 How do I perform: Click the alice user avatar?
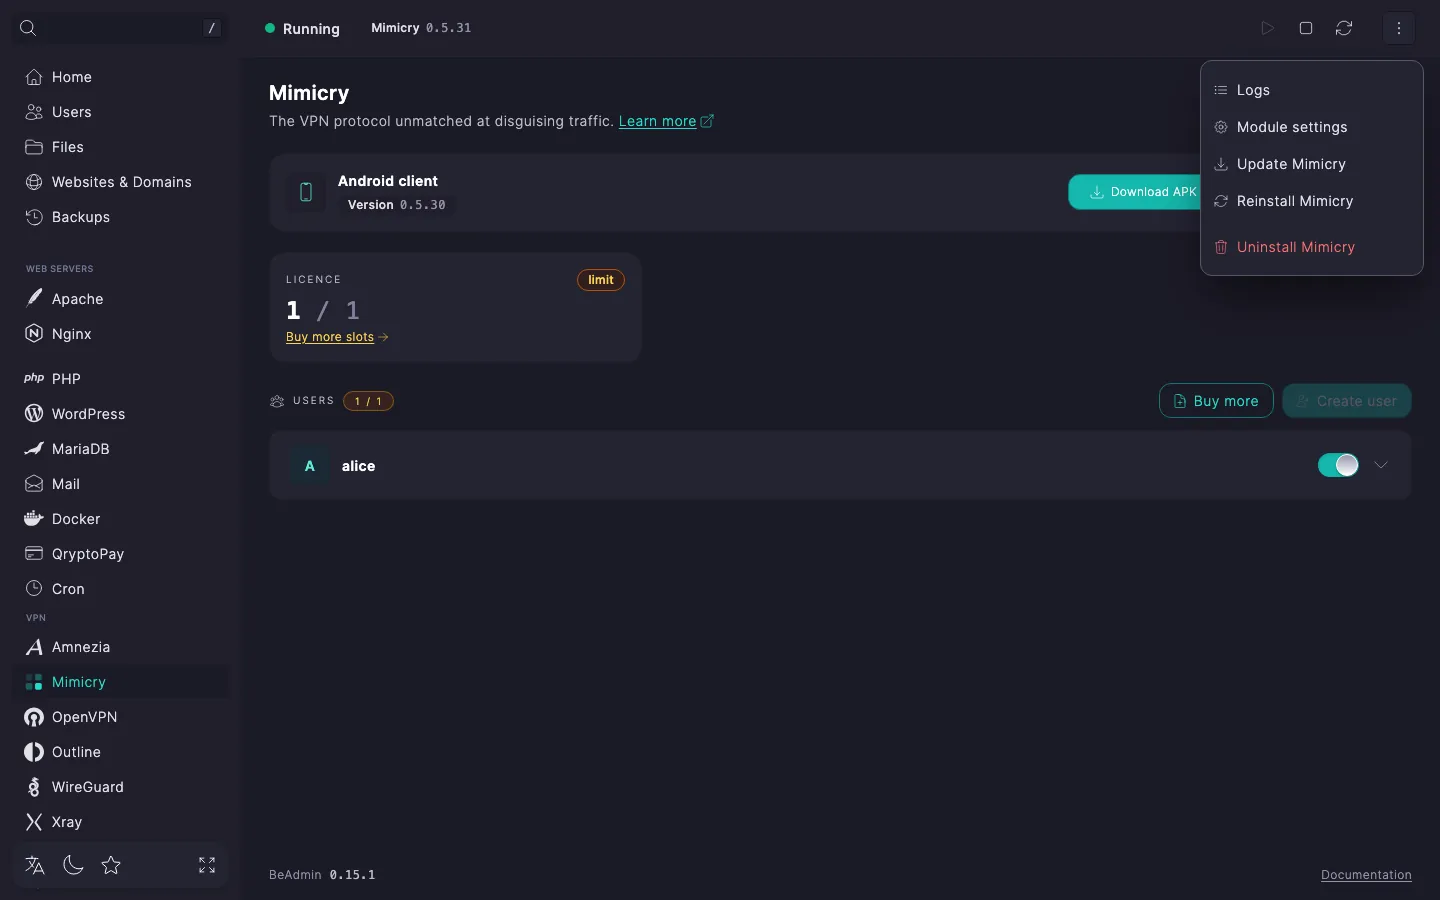point(310,466)
